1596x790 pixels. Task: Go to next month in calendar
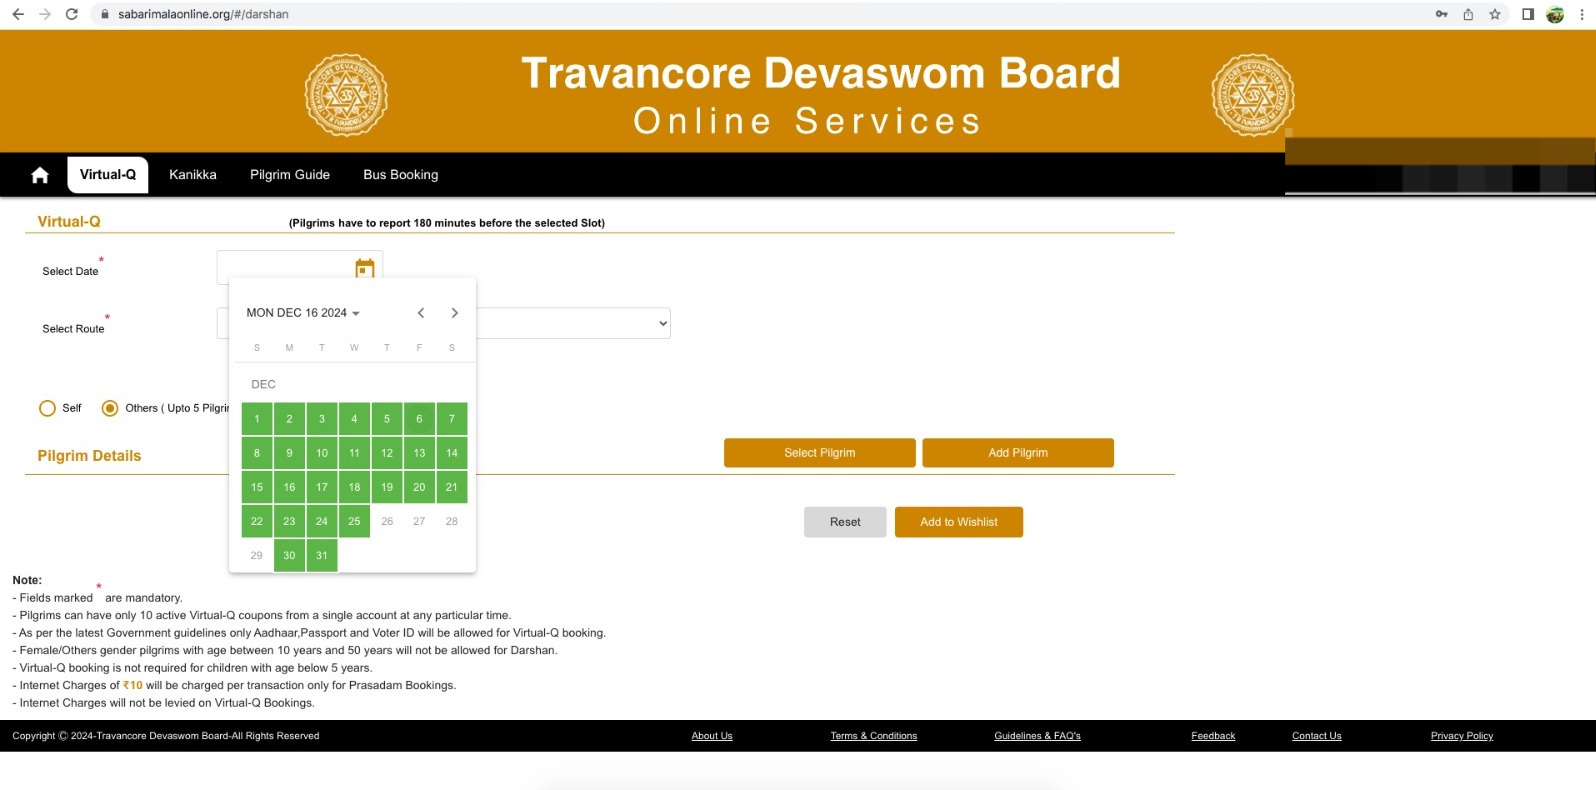(455, 313)
